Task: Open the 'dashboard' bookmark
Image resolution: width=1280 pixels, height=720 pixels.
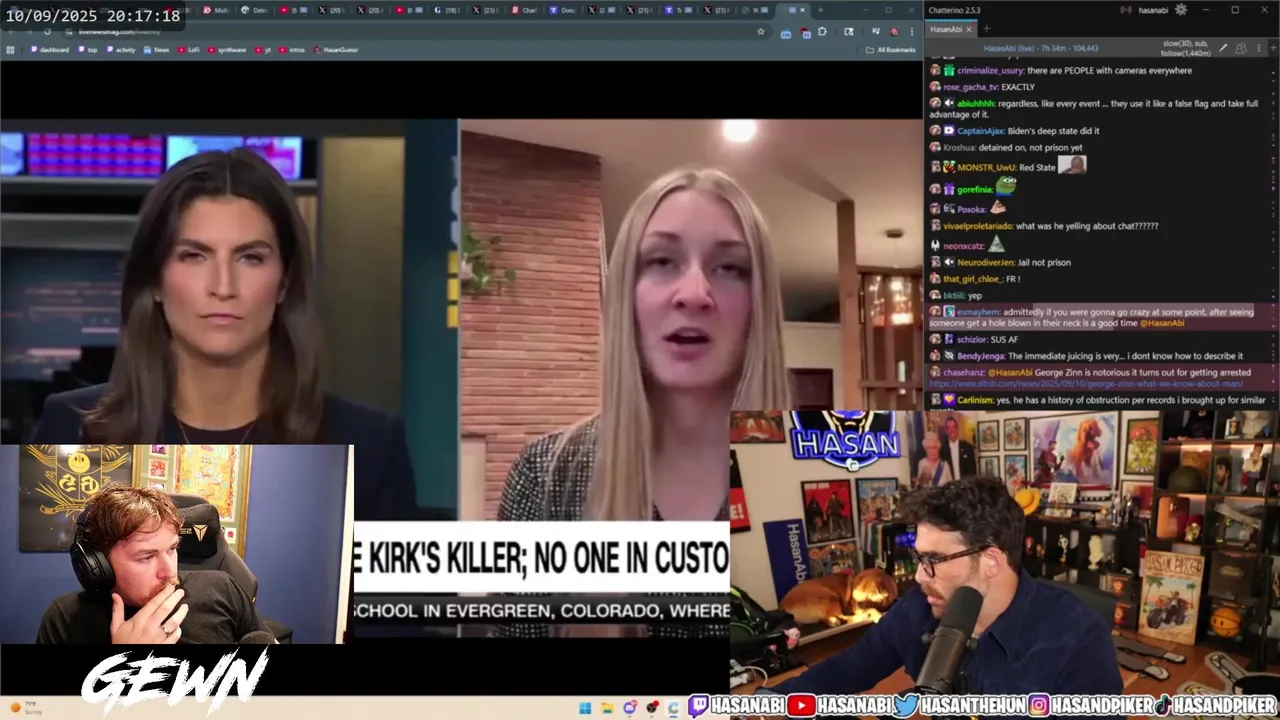Action: point(49,50)
